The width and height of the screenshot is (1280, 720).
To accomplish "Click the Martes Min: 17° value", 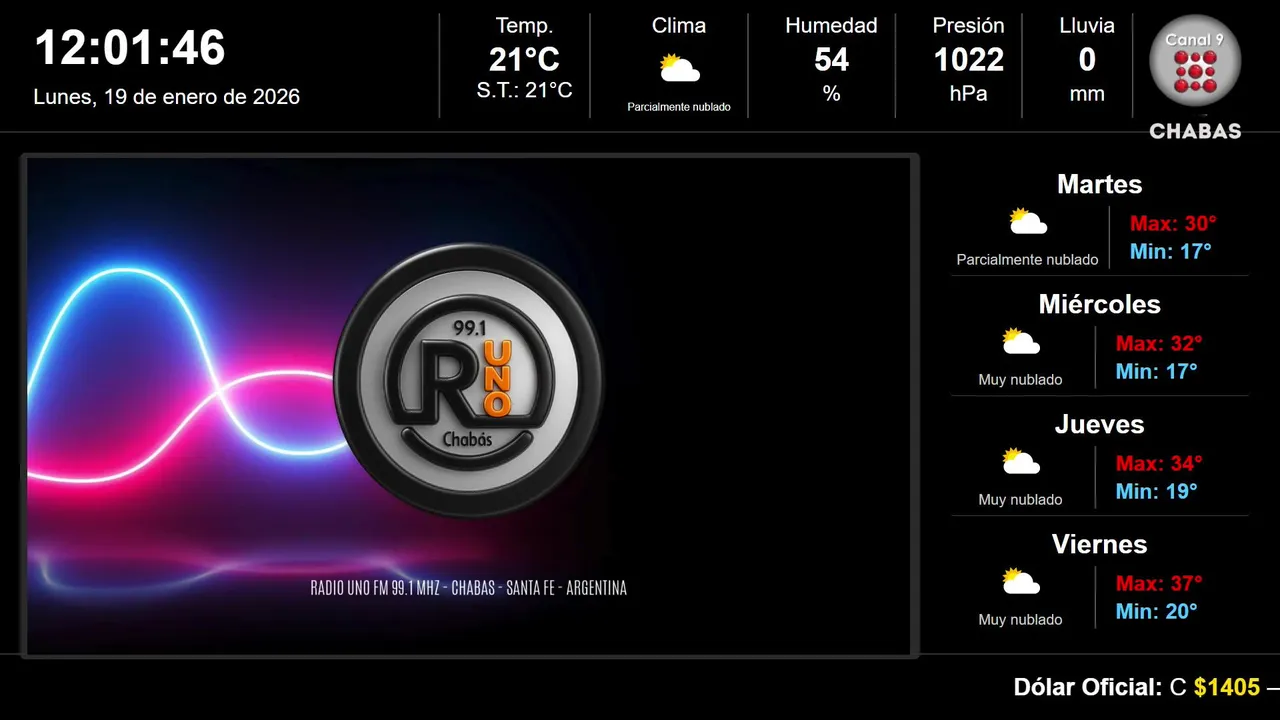I will coord(1170,252).
